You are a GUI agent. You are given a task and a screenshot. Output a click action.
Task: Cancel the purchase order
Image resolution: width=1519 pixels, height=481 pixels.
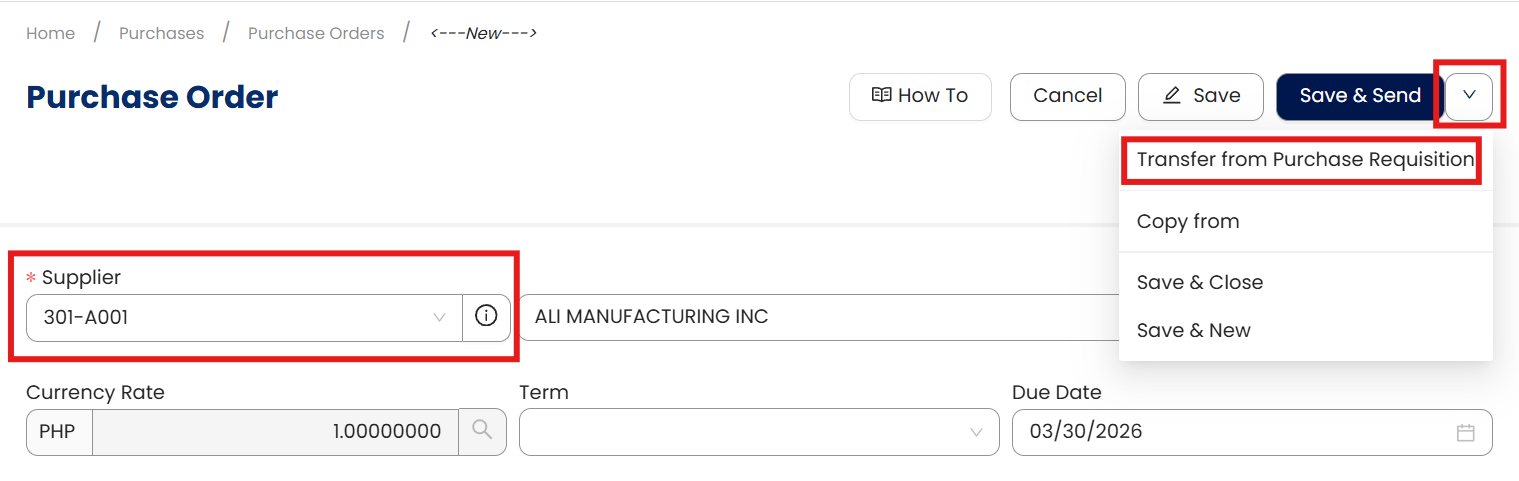(x=1067, y=96)
